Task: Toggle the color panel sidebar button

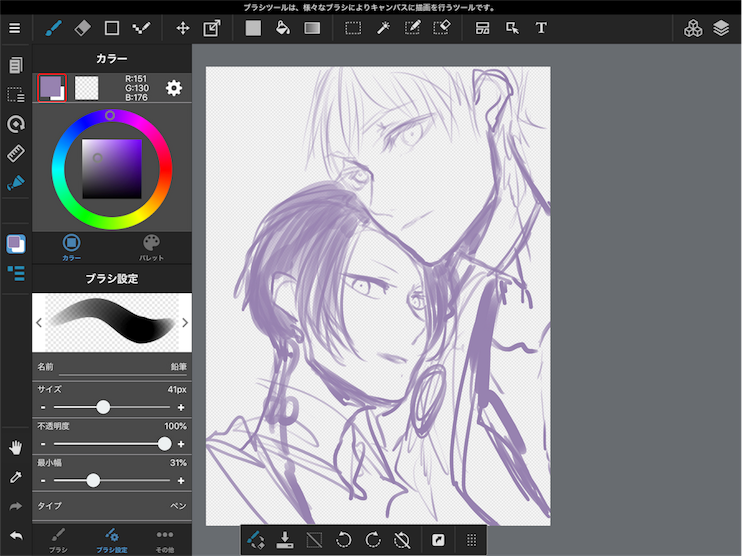Action: tap(16, 244)
